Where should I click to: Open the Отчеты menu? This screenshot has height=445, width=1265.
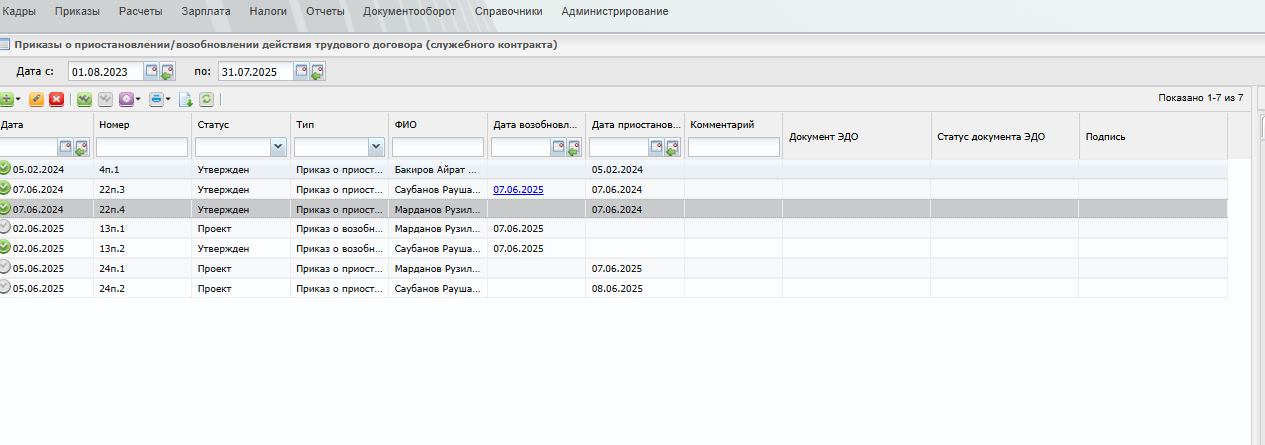tap(325, 11)
